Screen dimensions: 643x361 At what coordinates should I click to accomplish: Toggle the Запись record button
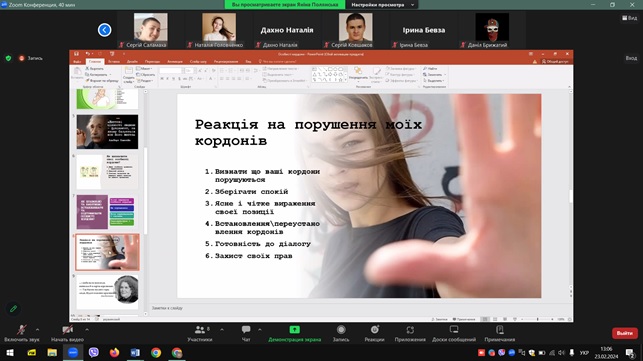[x=341, y=333]
